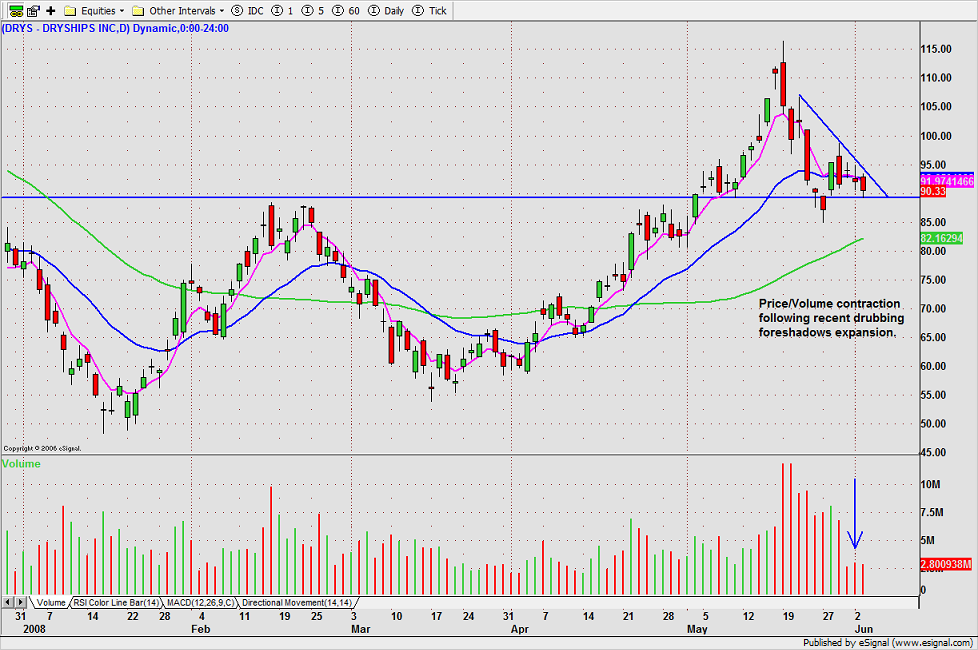
Task: Select the Volume study tab
Action: point(51,603)
